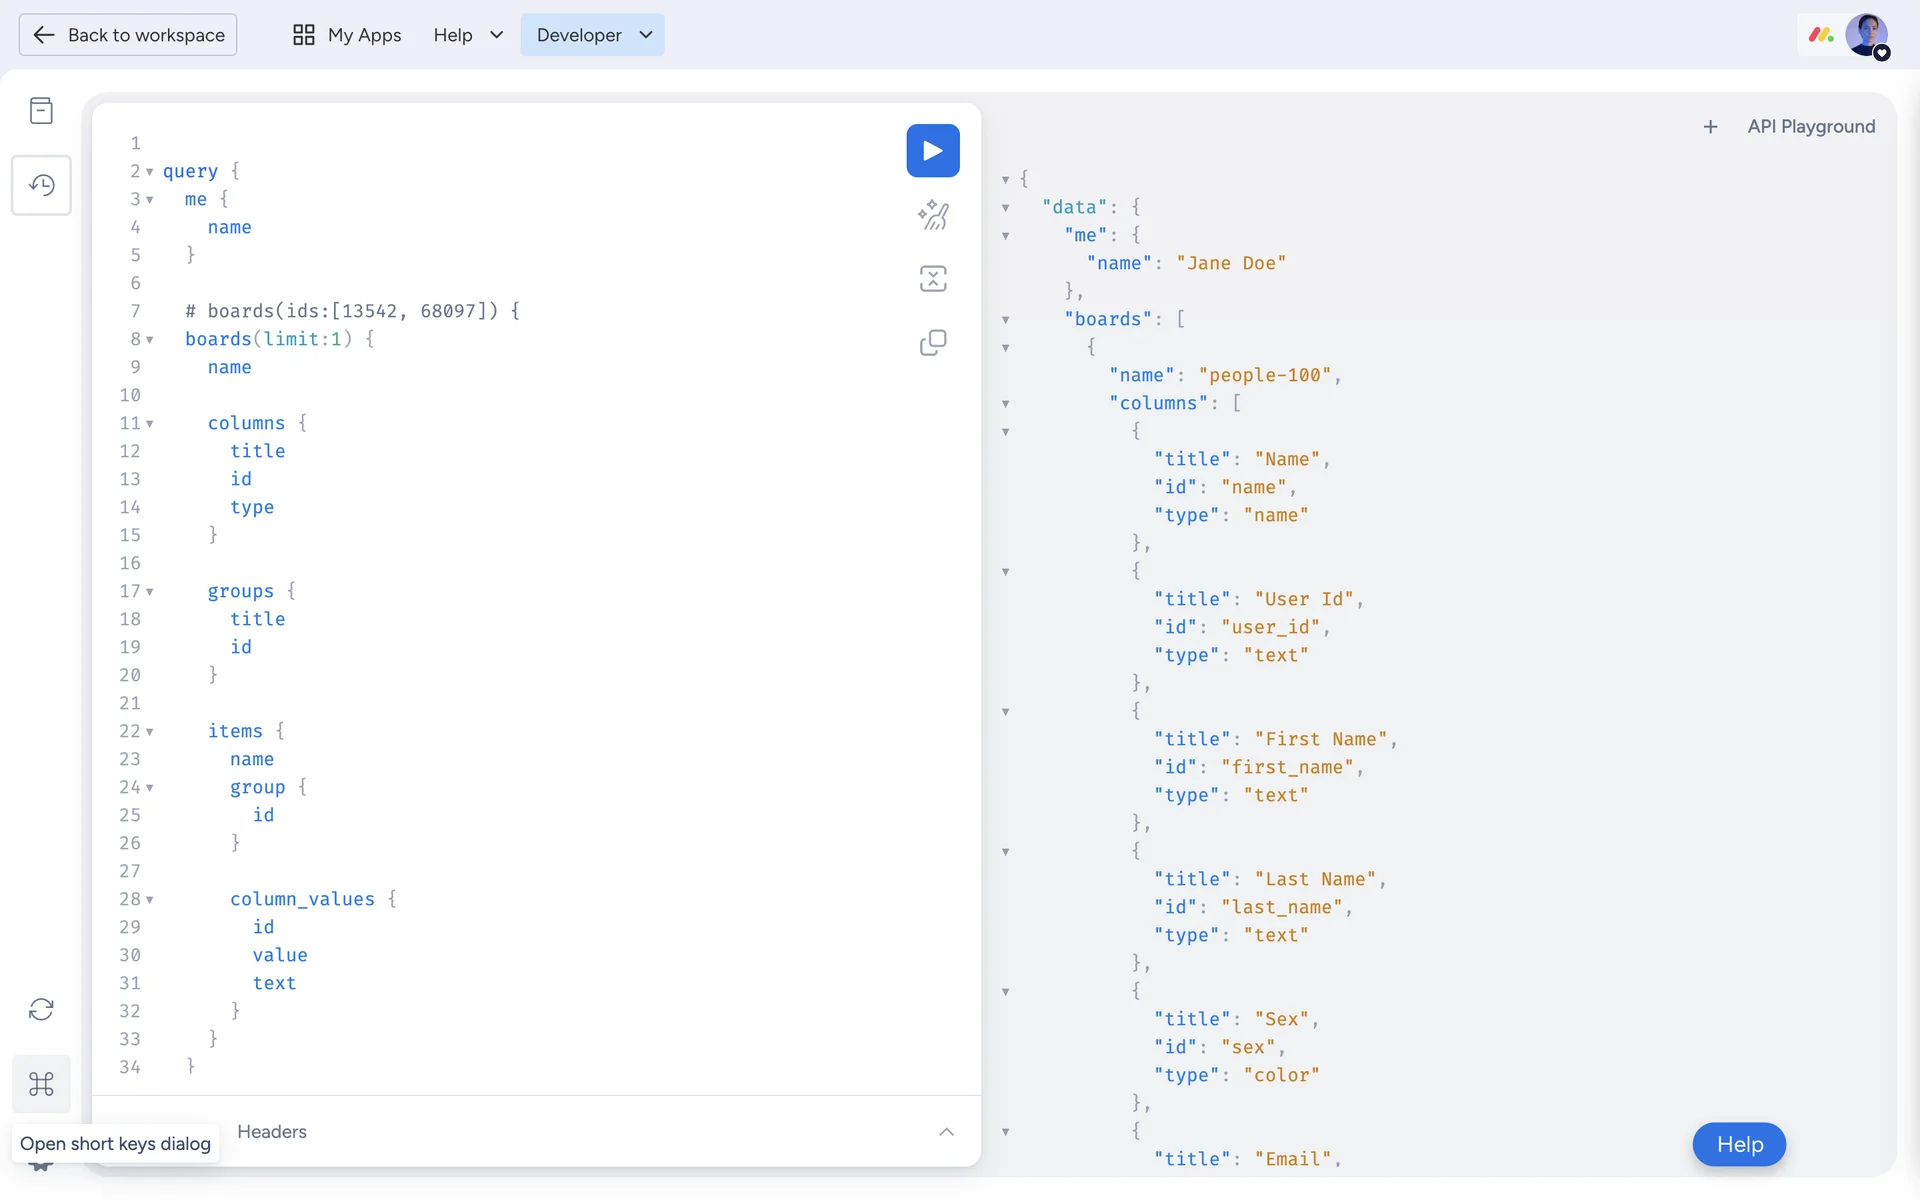Click the re-fetch schema refresh icon

[41, 1009]
